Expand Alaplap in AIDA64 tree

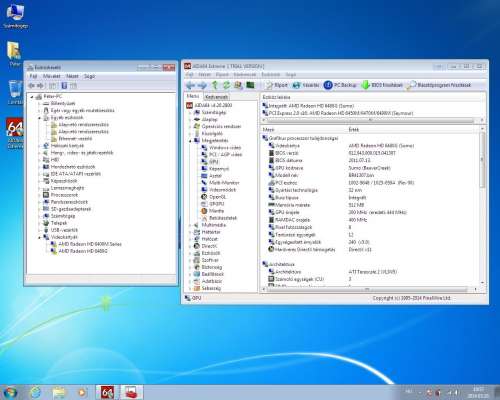point(190,119)
